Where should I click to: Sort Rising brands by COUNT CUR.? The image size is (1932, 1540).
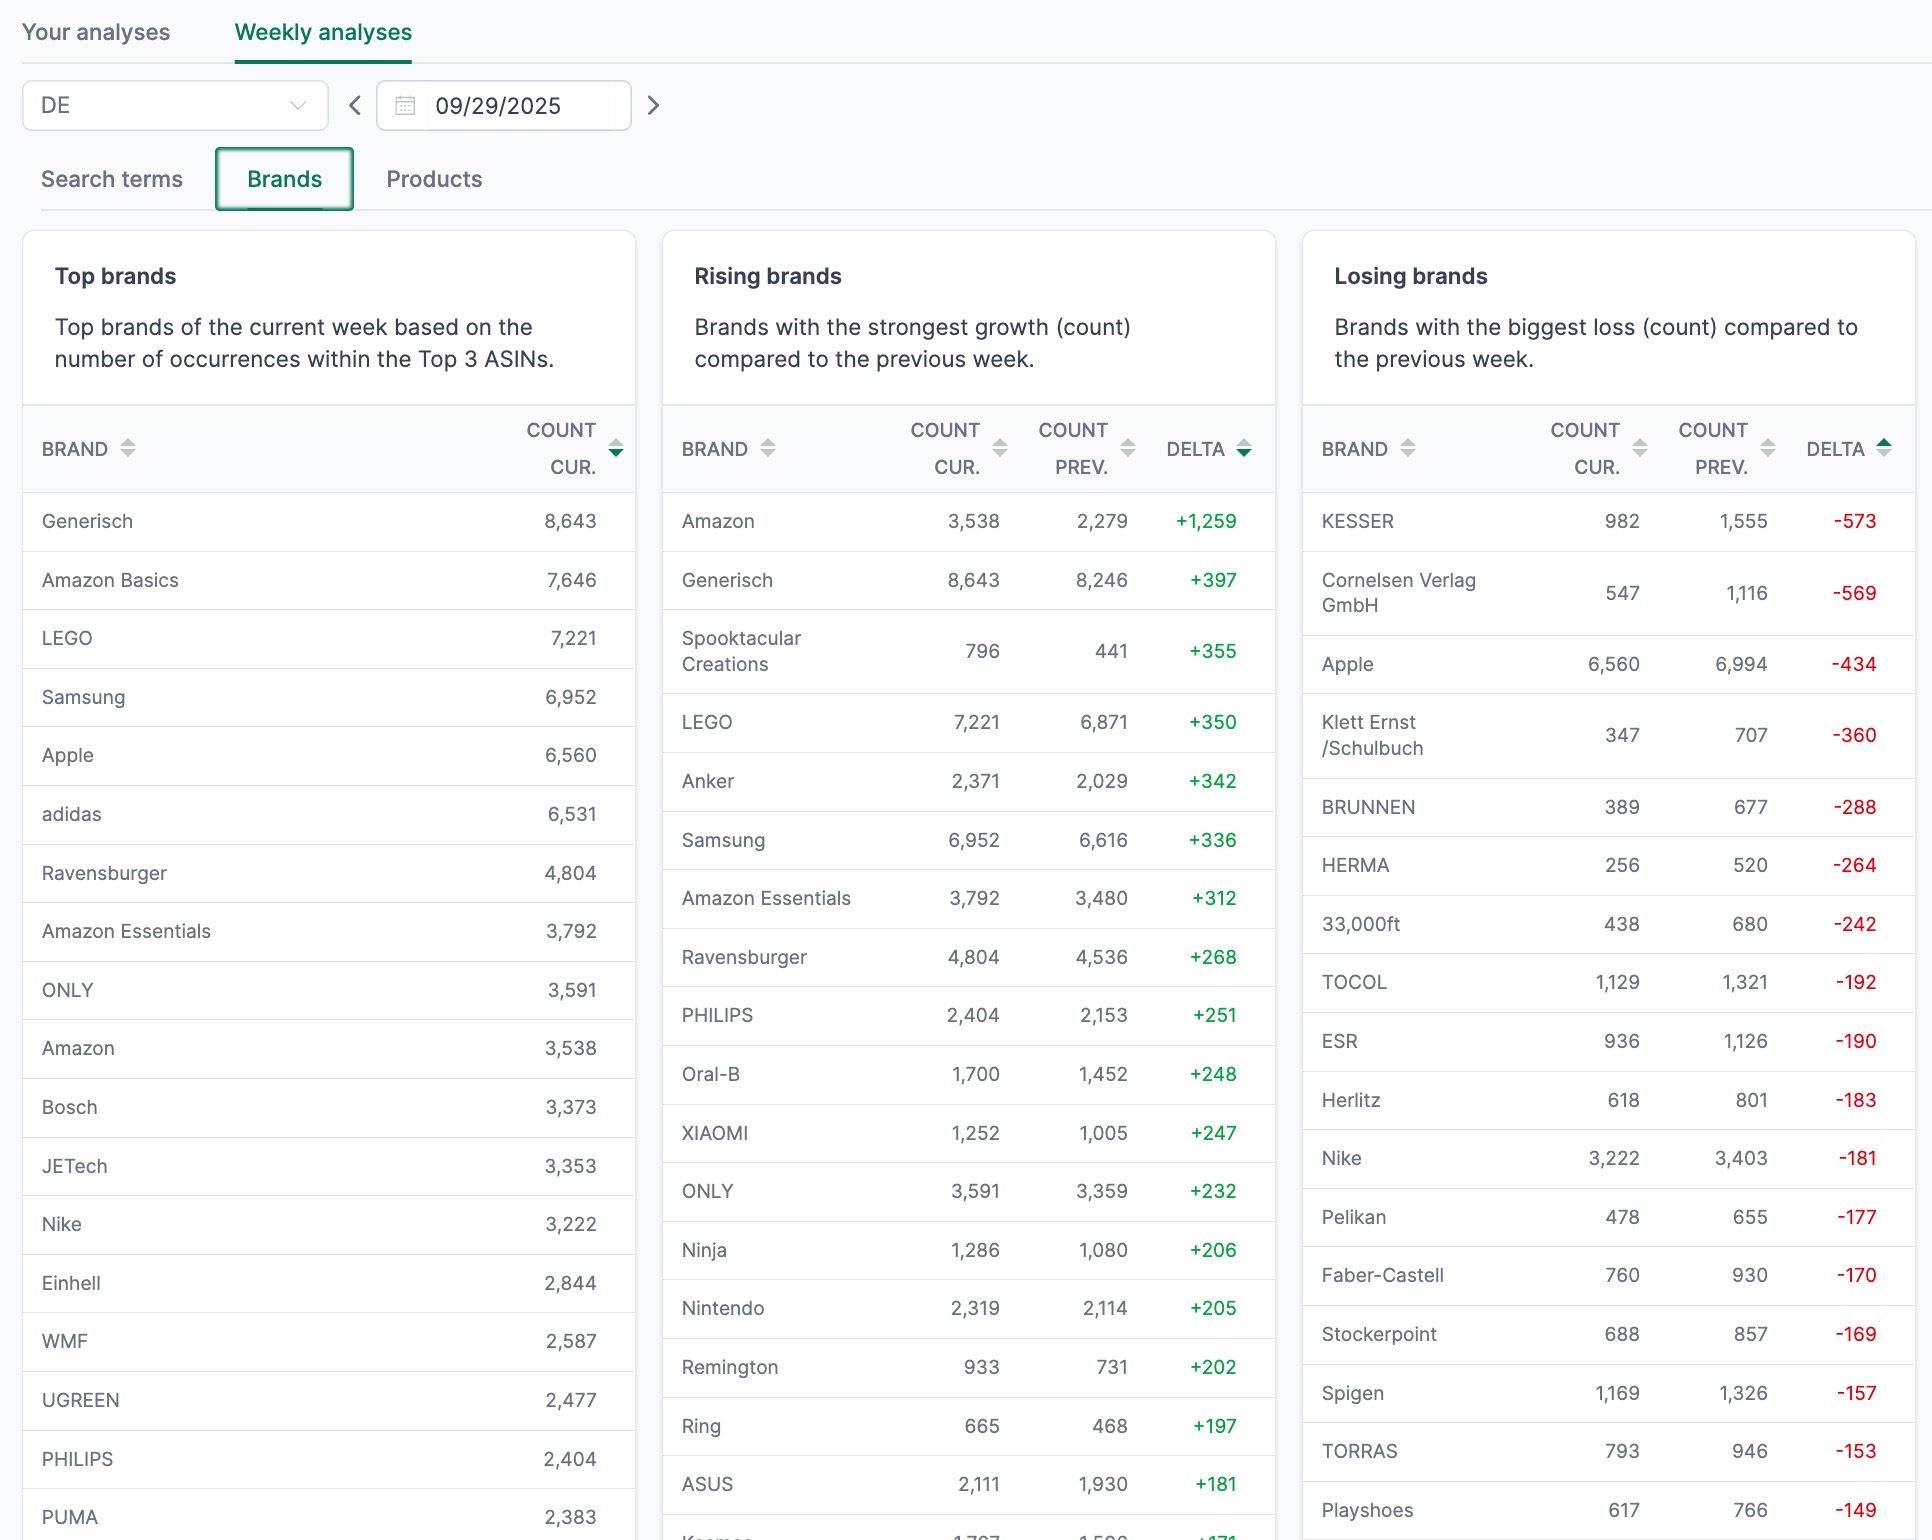[x=1001, y=448]
